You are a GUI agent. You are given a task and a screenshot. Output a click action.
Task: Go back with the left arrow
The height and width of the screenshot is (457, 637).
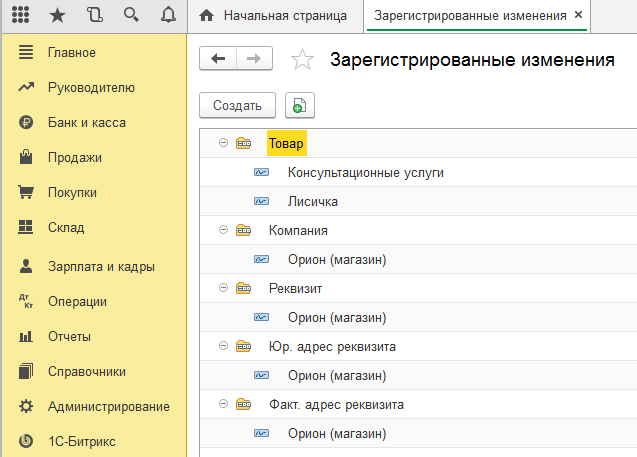218,58
